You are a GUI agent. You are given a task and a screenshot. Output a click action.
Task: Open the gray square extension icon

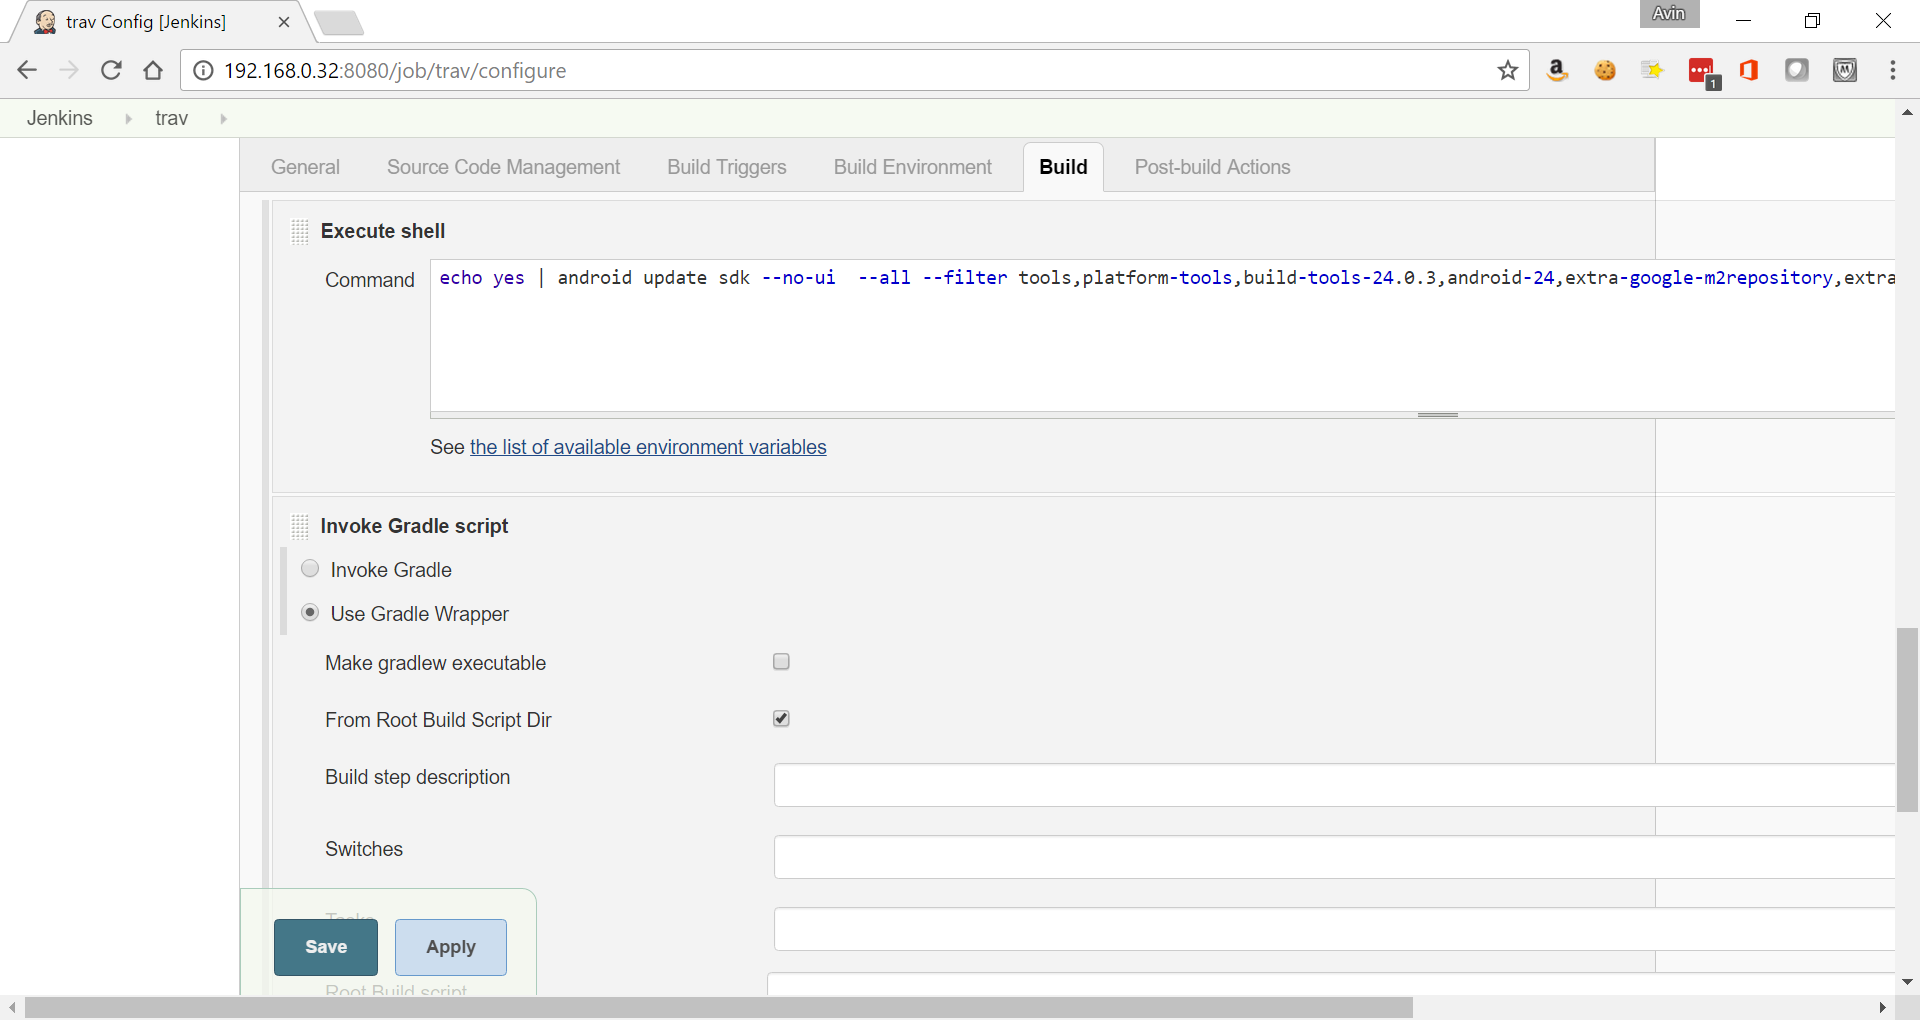point(1797,70)
